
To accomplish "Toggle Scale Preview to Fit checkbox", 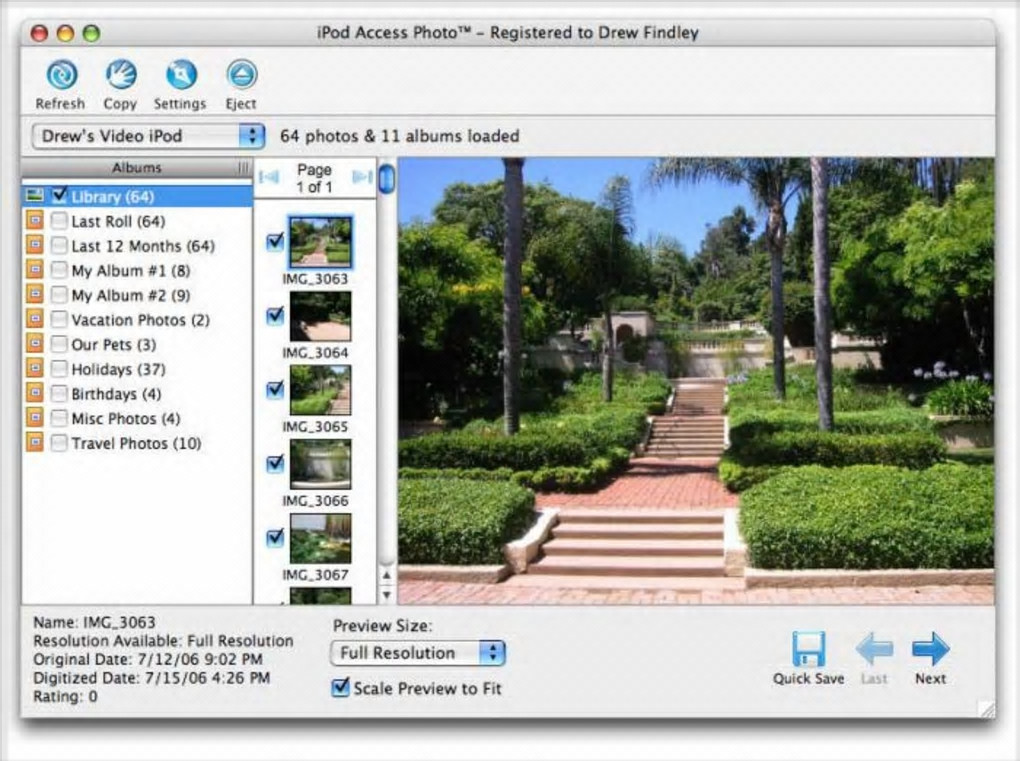I will pos(340,688).
